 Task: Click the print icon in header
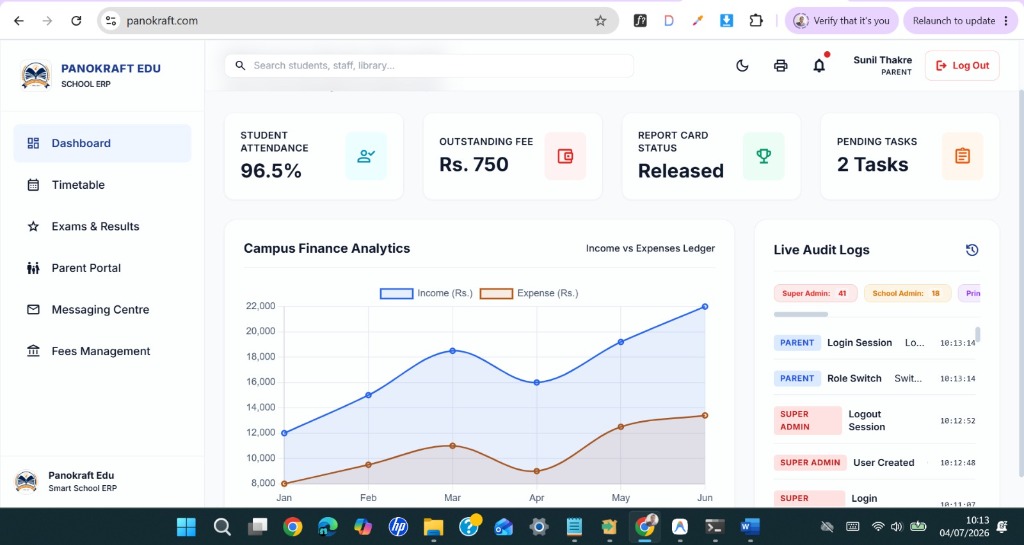pos(780,65)
